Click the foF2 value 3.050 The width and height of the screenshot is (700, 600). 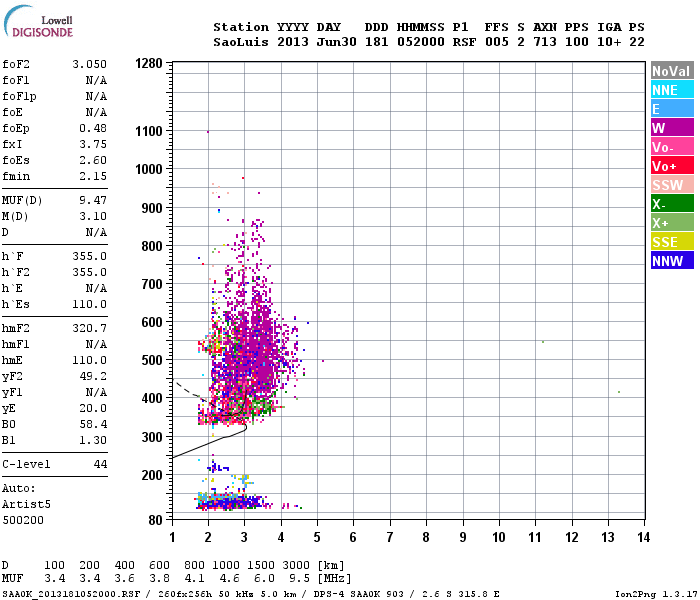[x=90, y=64]
